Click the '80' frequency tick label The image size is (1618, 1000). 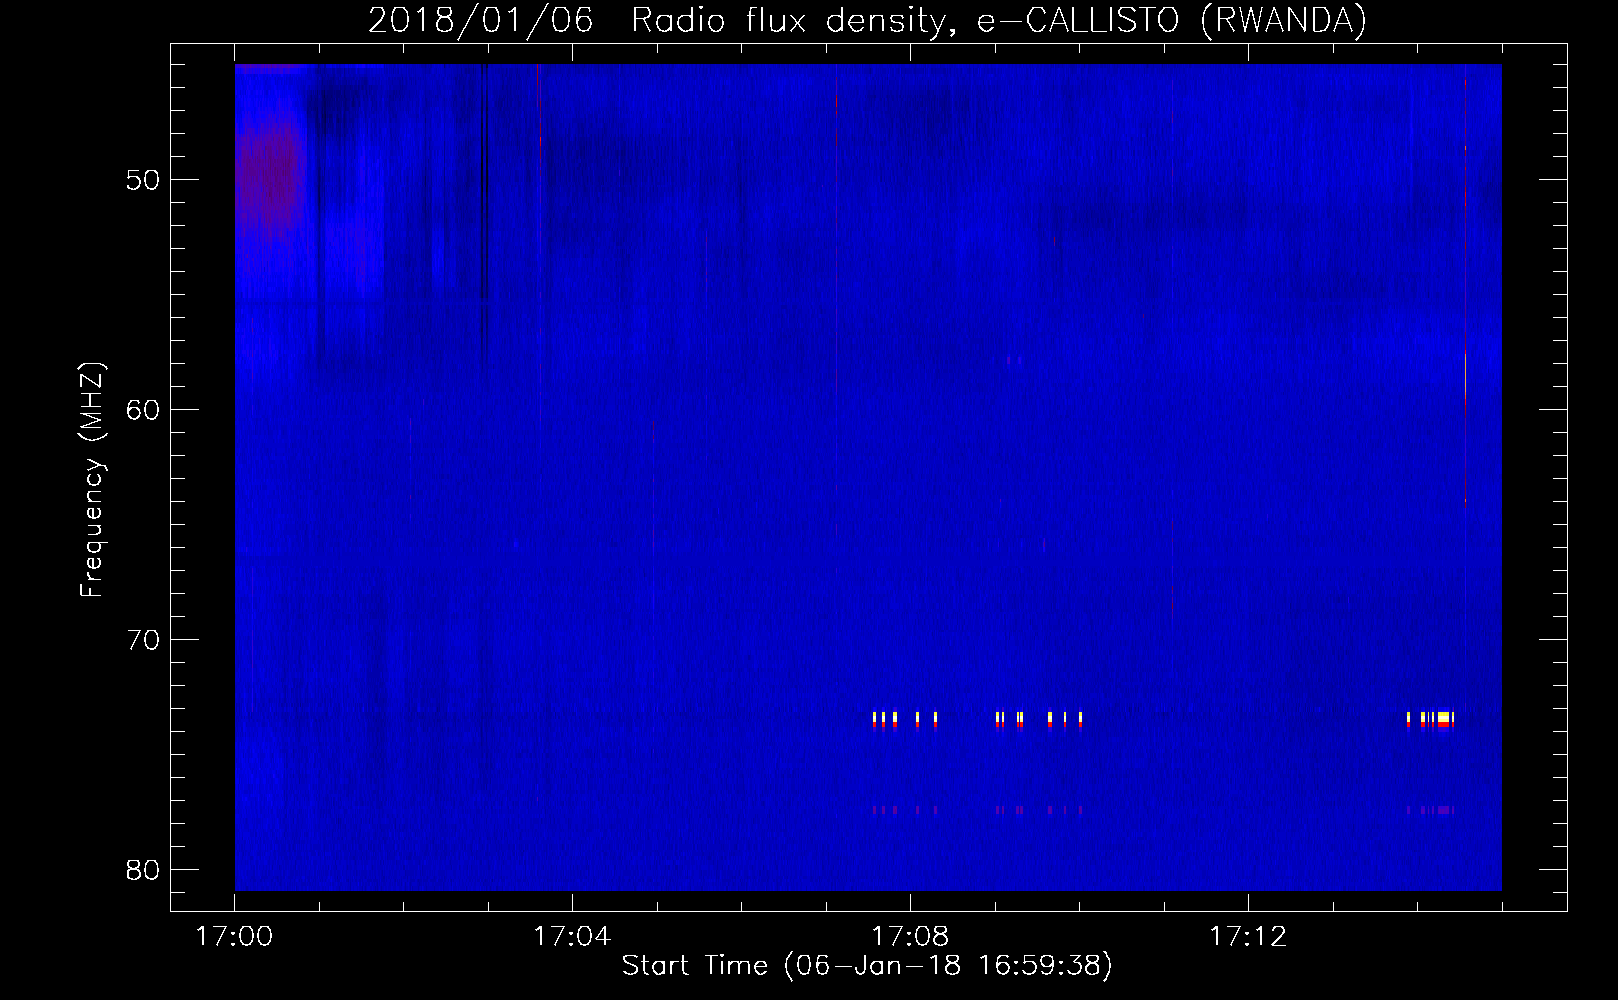(x=144, y=870)
